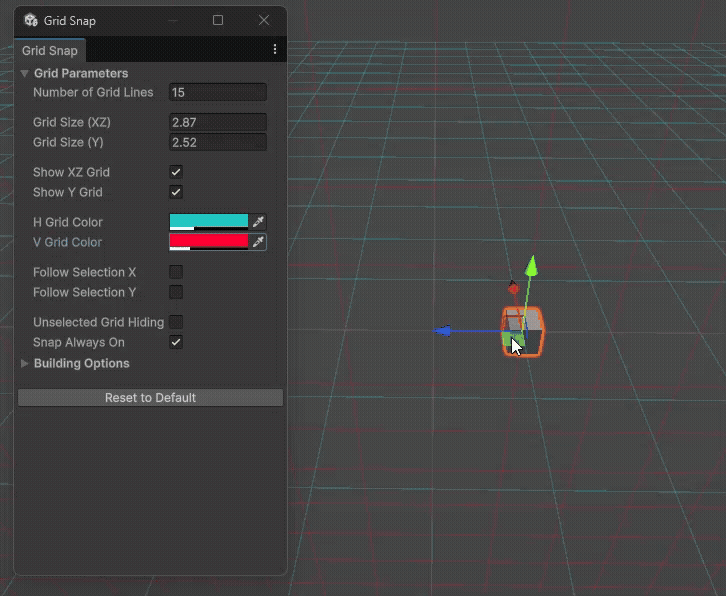Maximize the Grid Snap window
The image size is (726, 596).
click(218, 20)
